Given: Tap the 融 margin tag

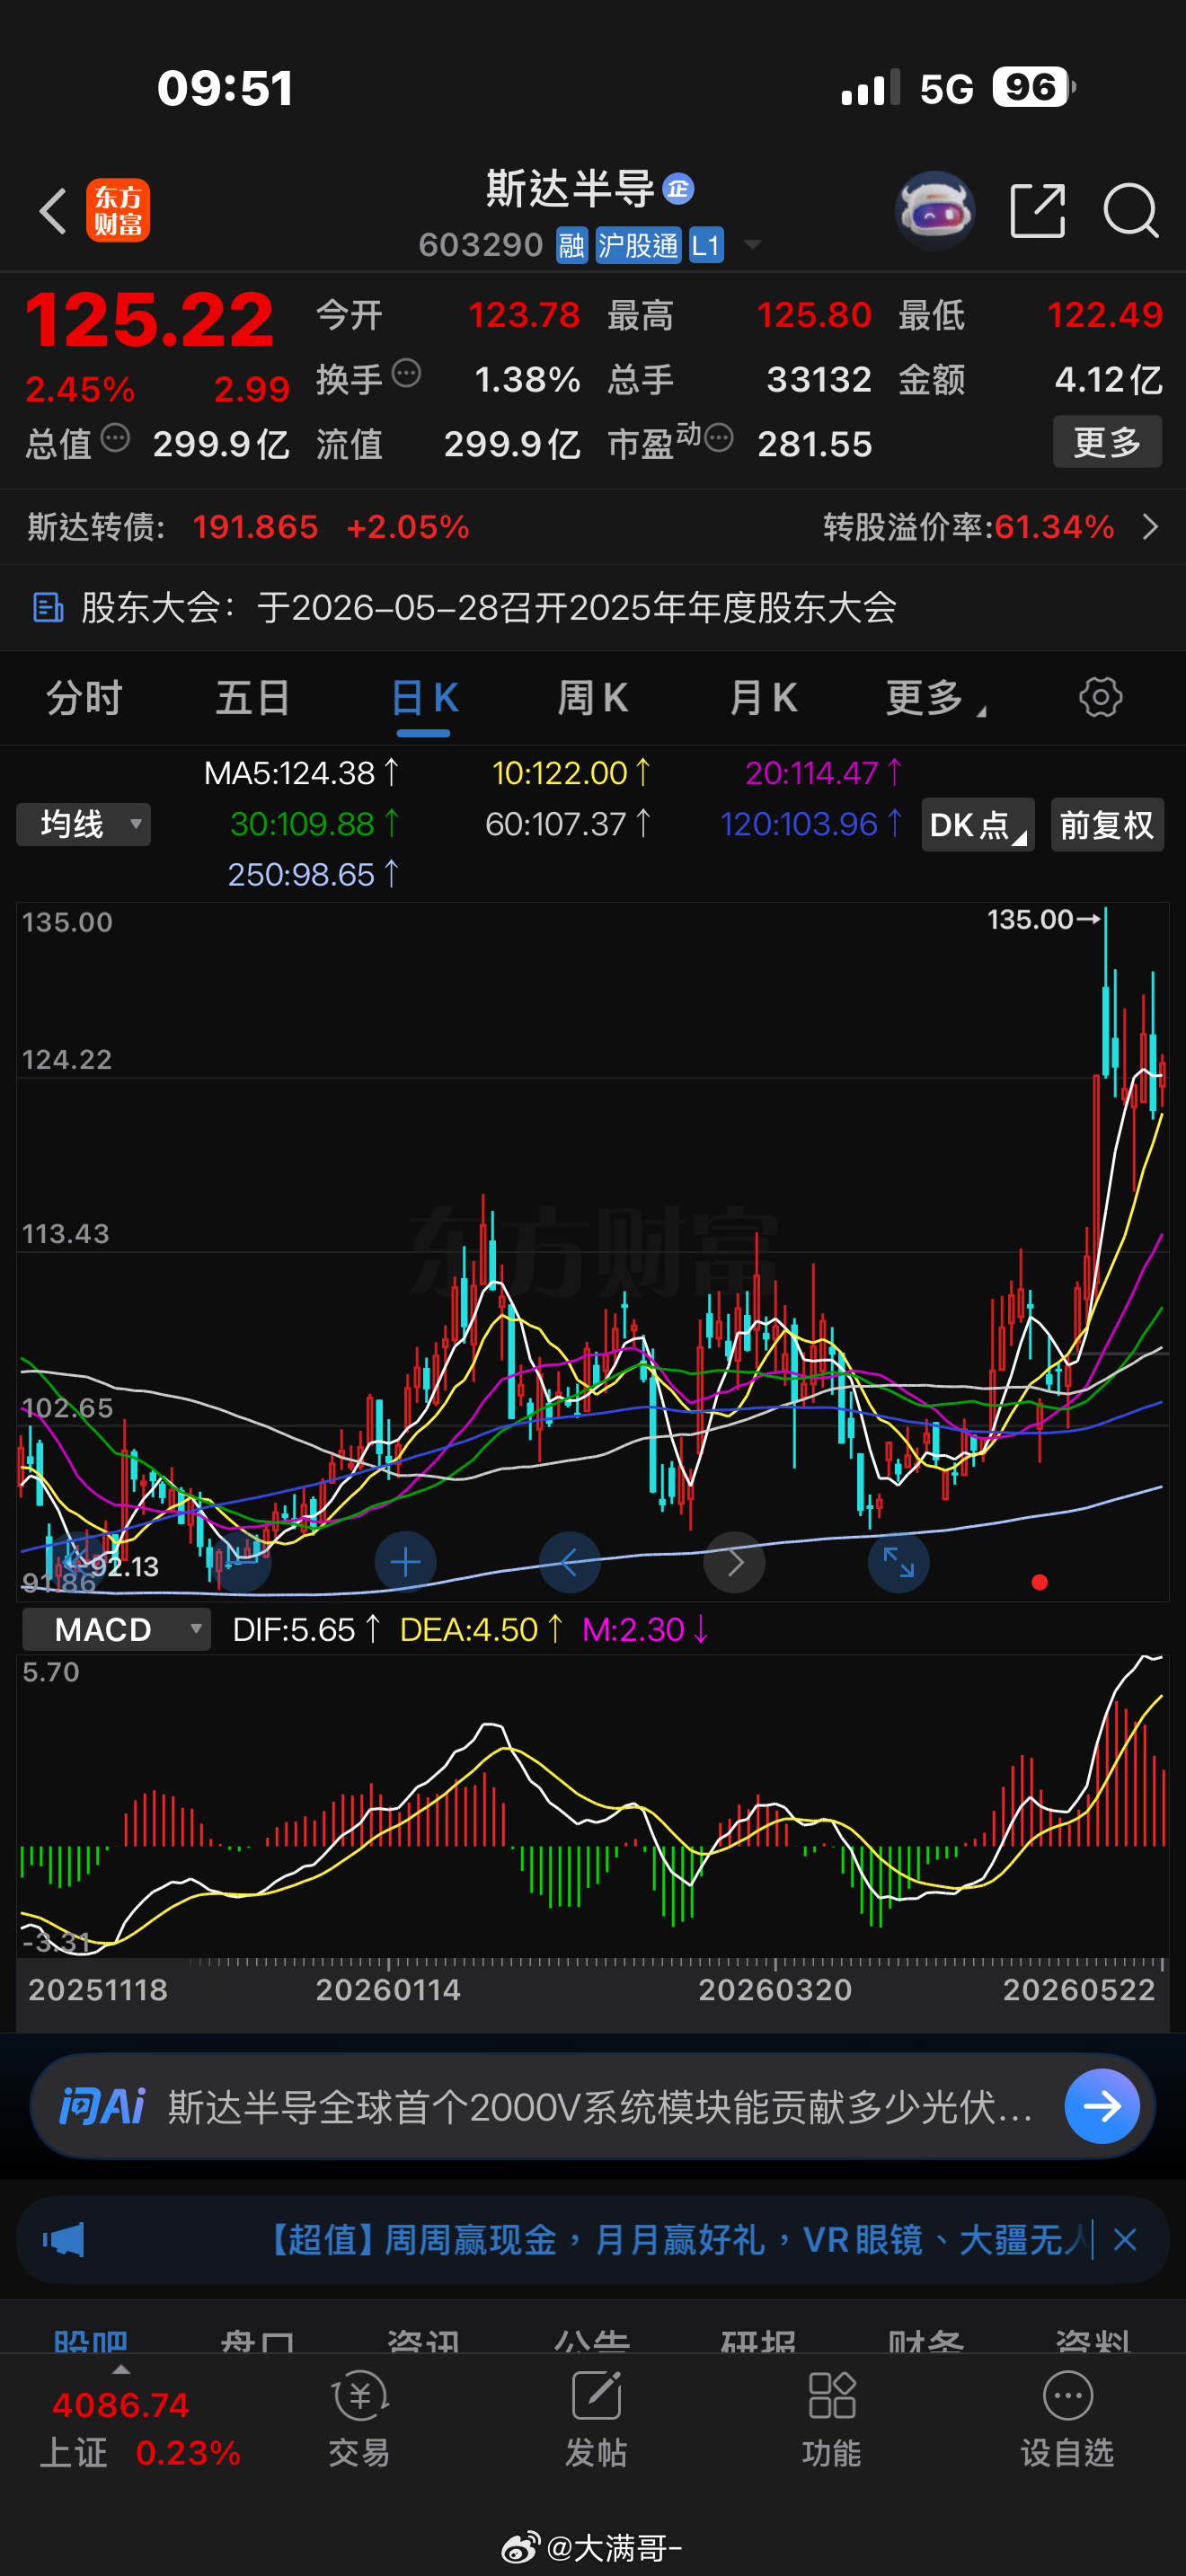Looking at the screenshot, I should click(x=572, y=245).
